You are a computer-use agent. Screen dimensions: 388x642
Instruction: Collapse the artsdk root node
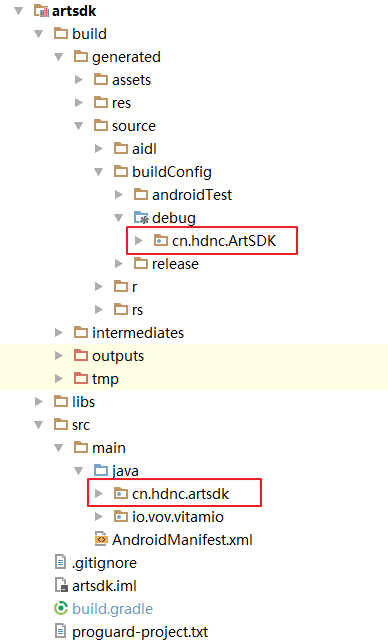point(19,11)
